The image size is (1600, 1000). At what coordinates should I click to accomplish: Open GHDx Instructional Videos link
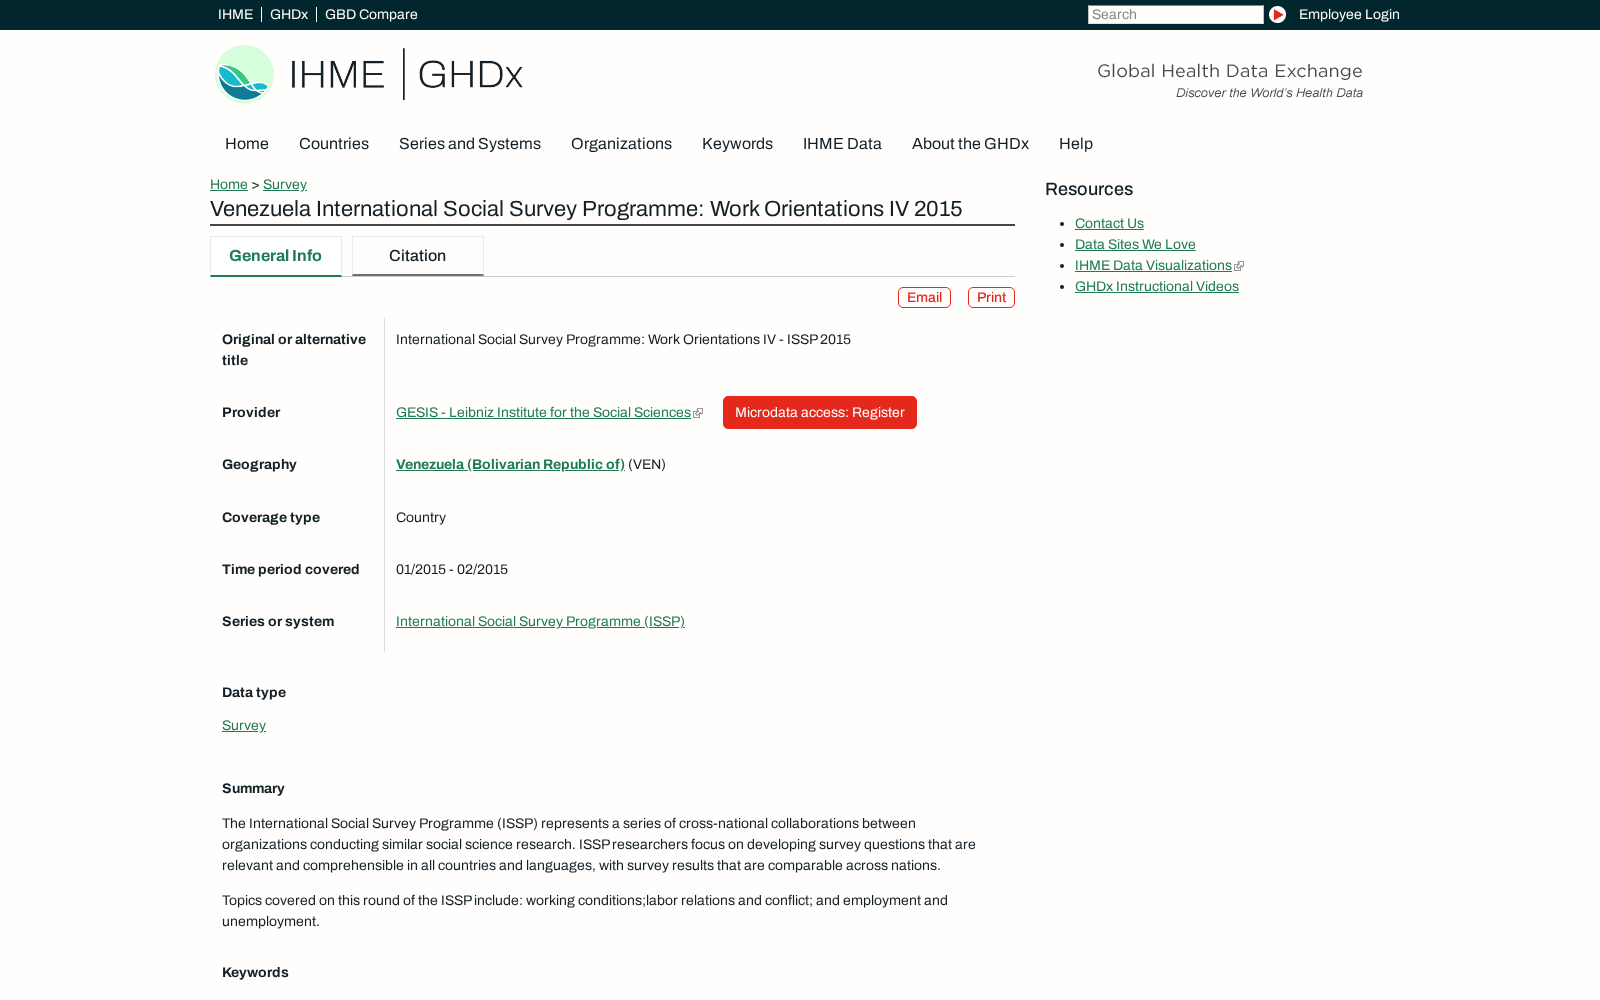point(1157,287)
